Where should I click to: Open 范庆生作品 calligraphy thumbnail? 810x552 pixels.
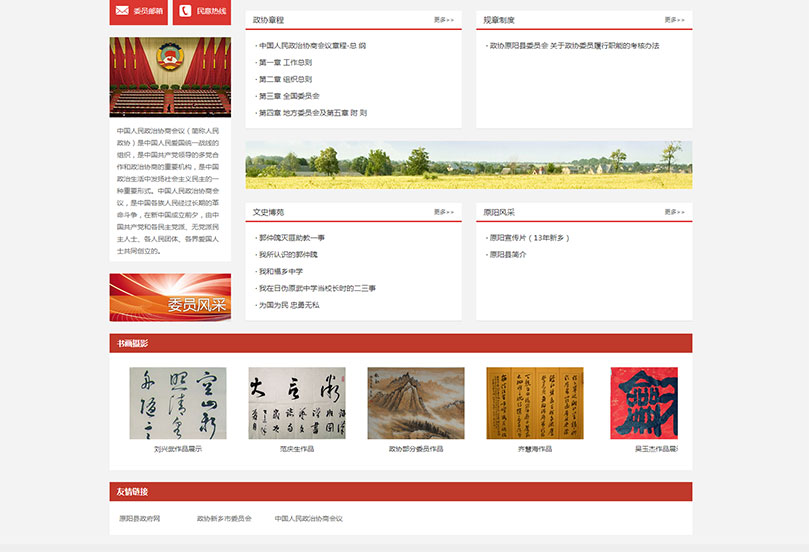pyautogui.click(x=297, y=403)
